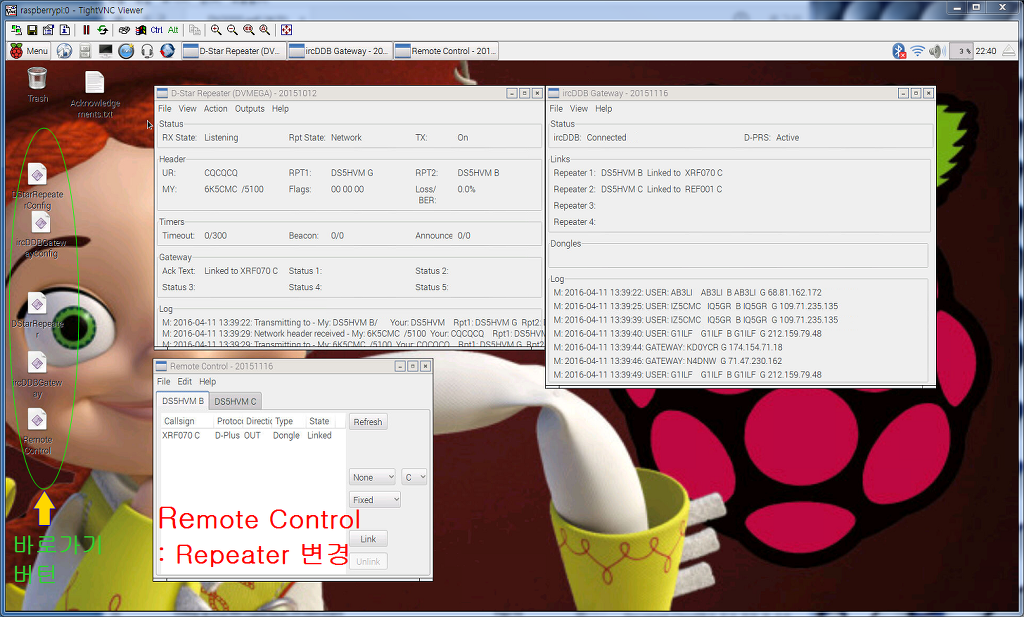
Task: Select the Trash desktop icon
Action: pyautogui.click(x=37, y=86)
